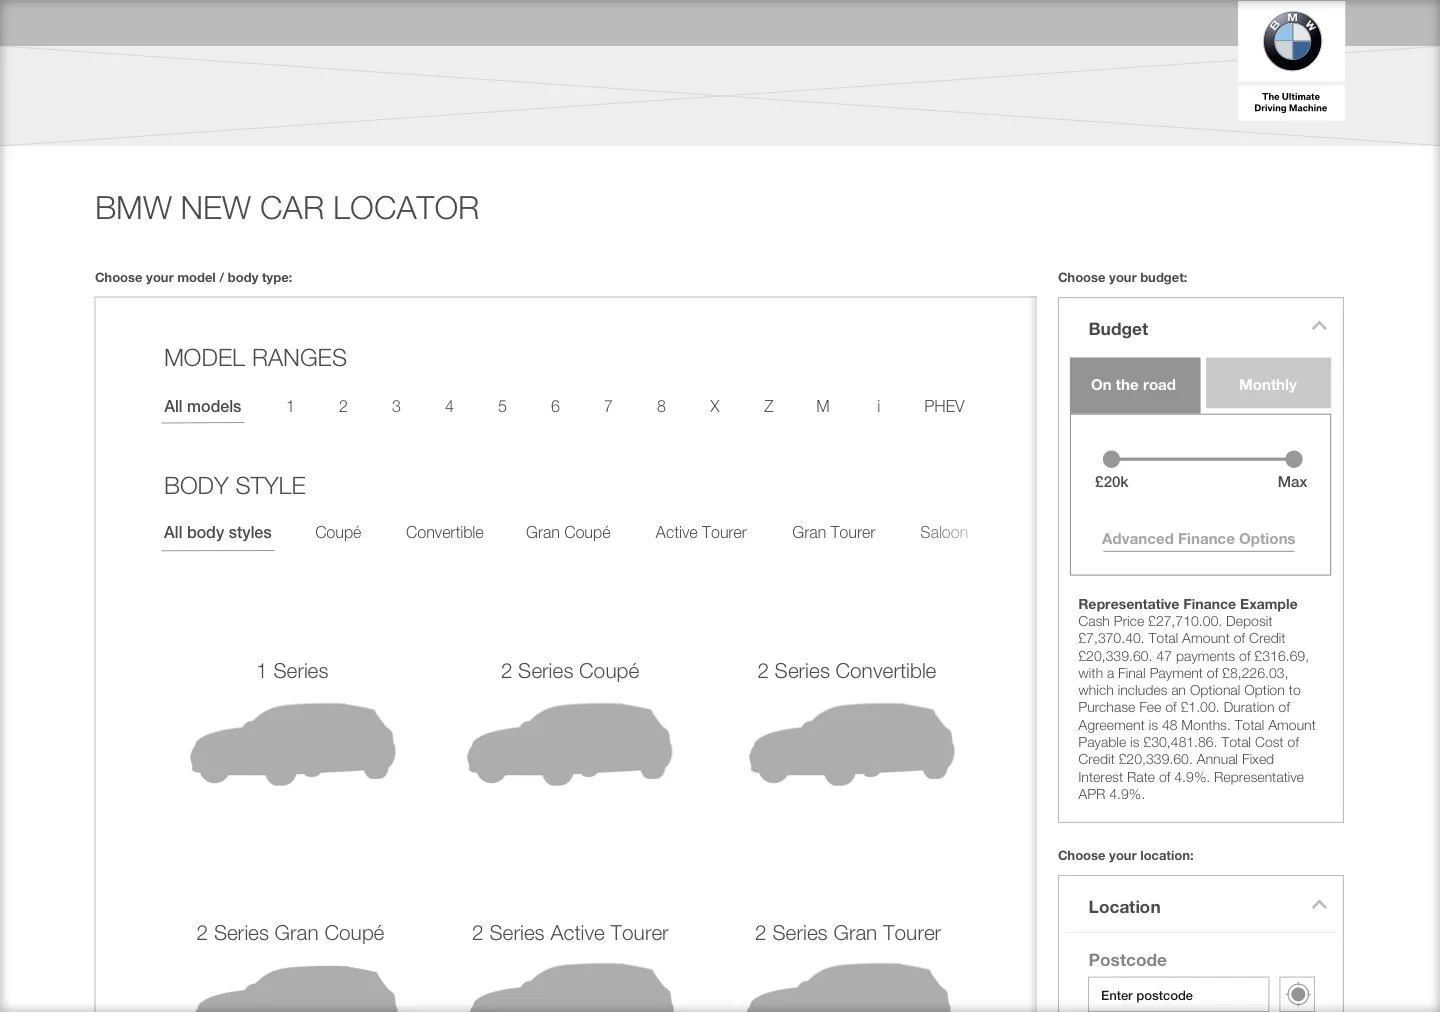Select the 2 Series Coupé car silhouette

click(570, 743)
